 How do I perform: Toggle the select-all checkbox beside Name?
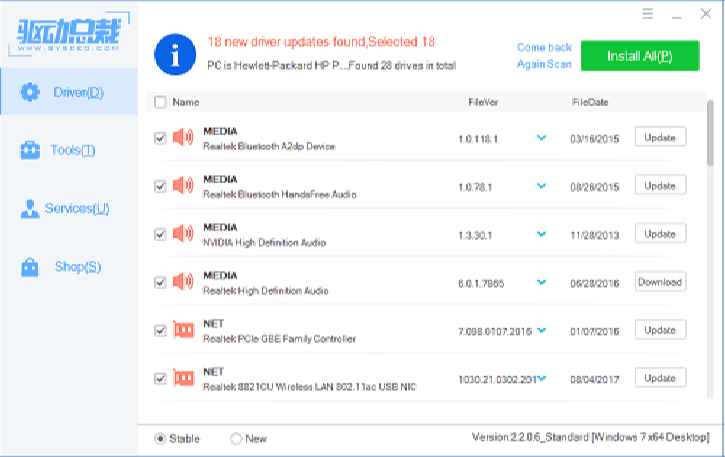tap(160, 102)
